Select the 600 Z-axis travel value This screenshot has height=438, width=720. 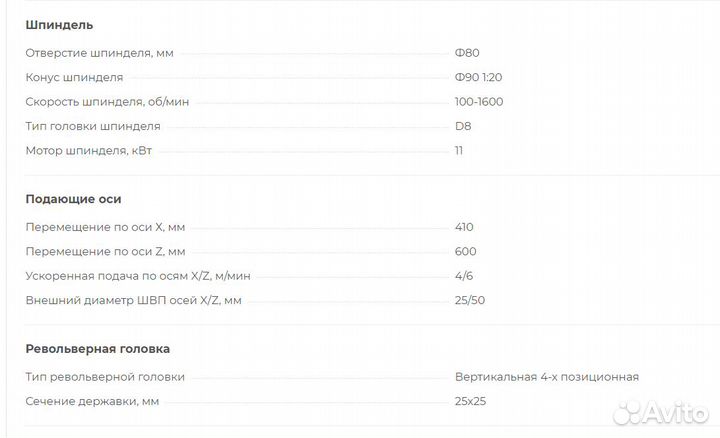[465, 252]
